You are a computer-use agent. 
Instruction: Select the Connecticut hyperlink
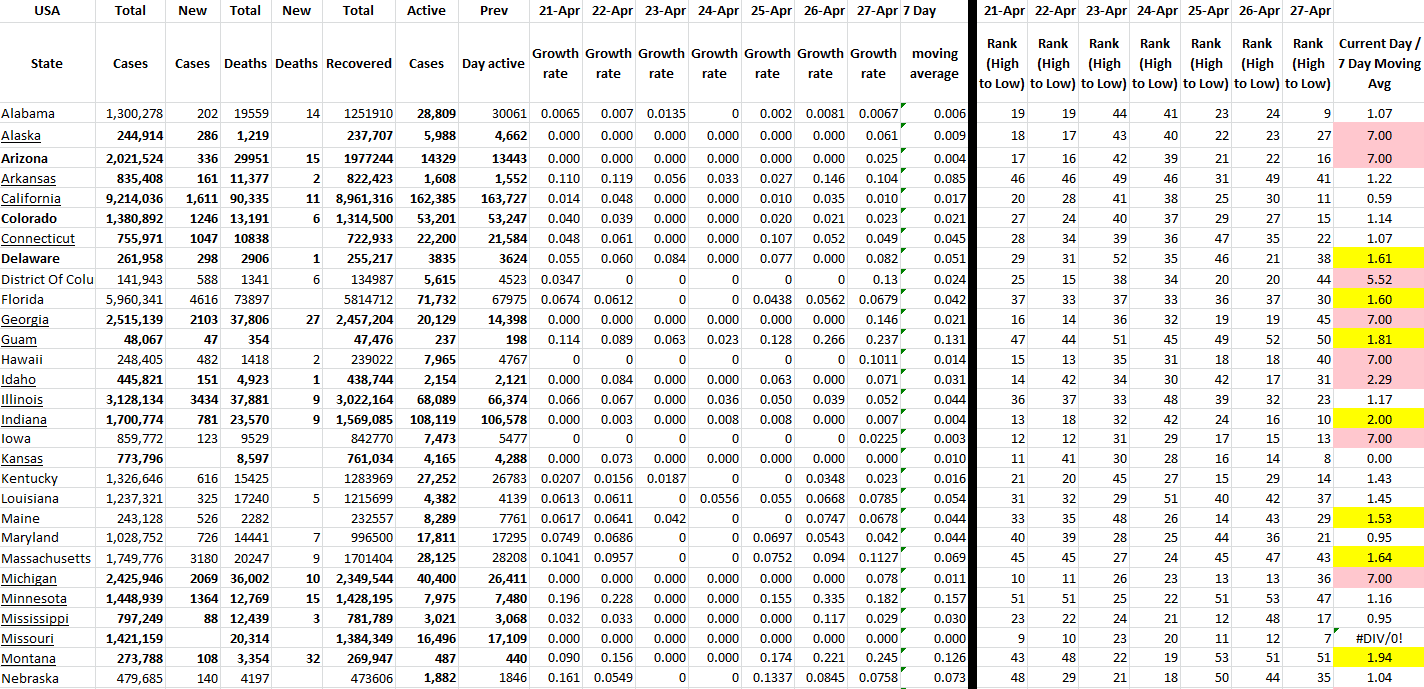tap(38, 238)
